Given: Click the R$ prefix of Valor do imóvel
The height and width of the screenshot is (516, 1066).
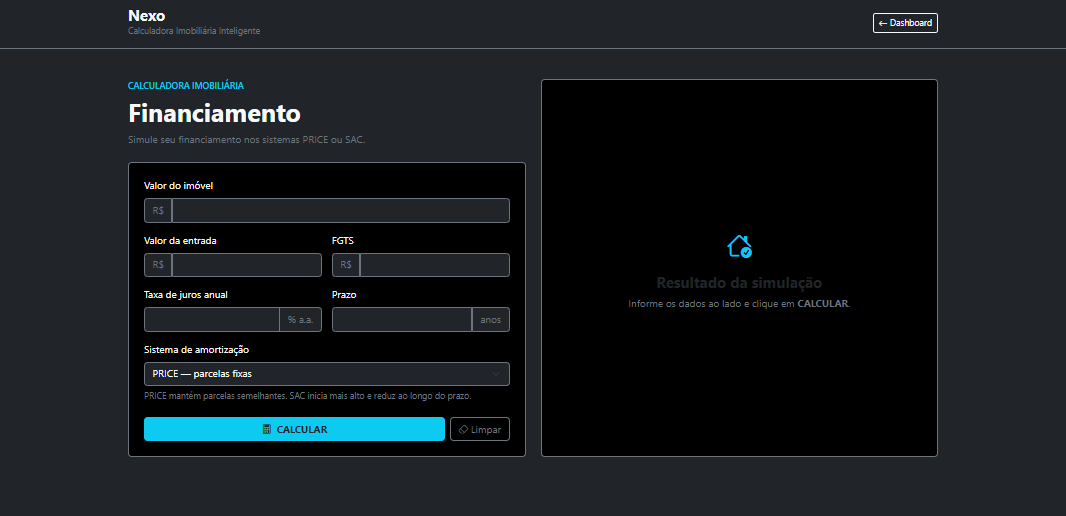Looking at the screenshot, I should coord(158,211).
